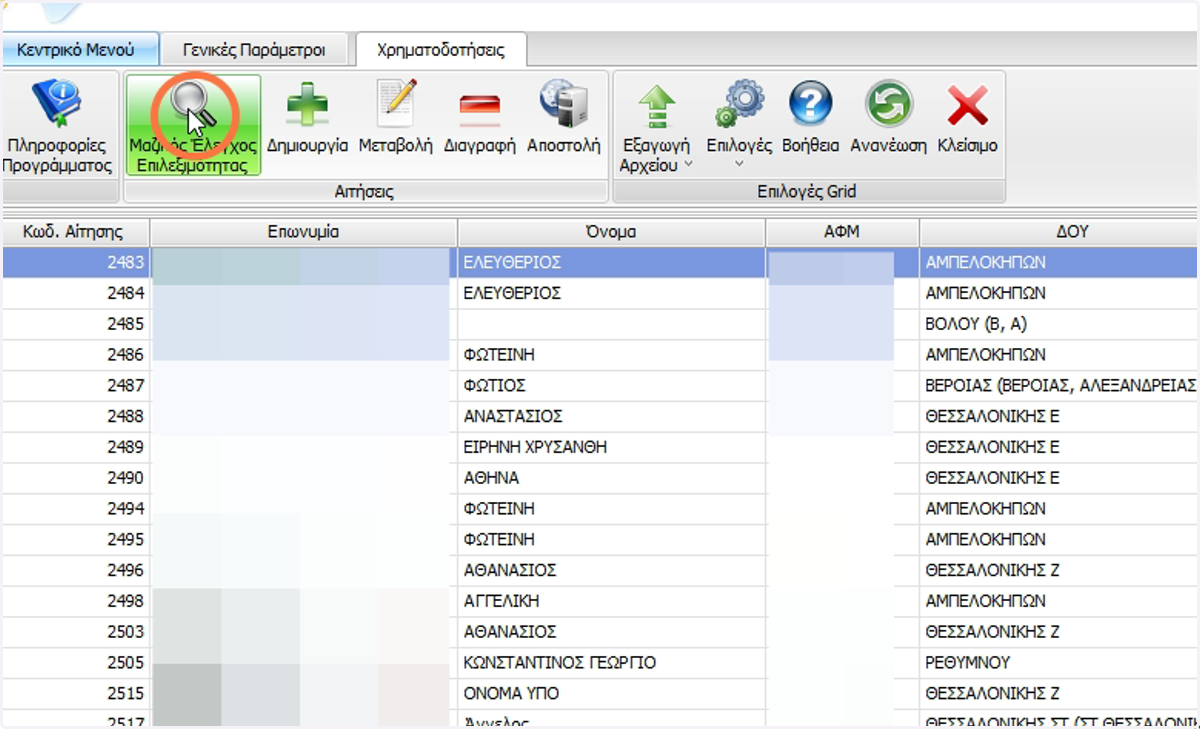Launch Αποστολή globe server icon
The width and height of the screenshot is (1200, 729).
tap(564, 104)
